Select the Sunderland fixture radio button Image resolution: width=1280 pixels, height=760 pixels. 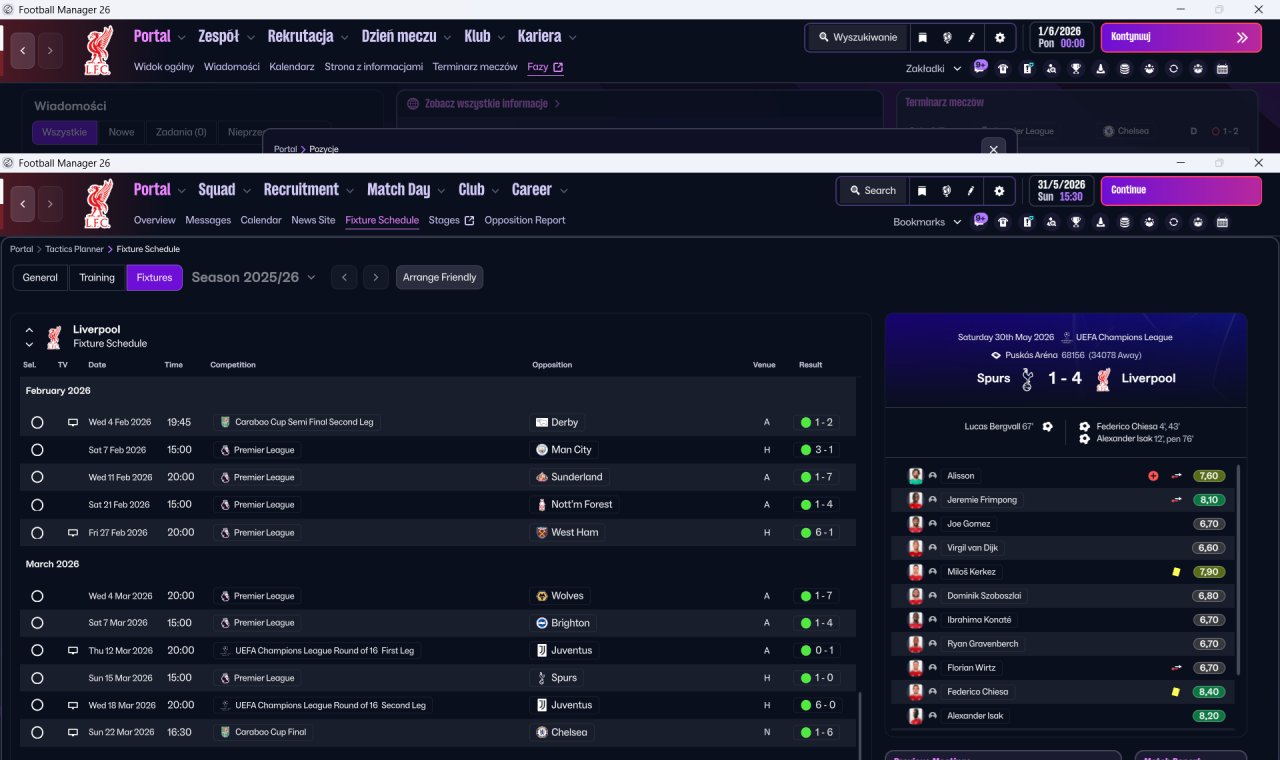pos(37,477)
